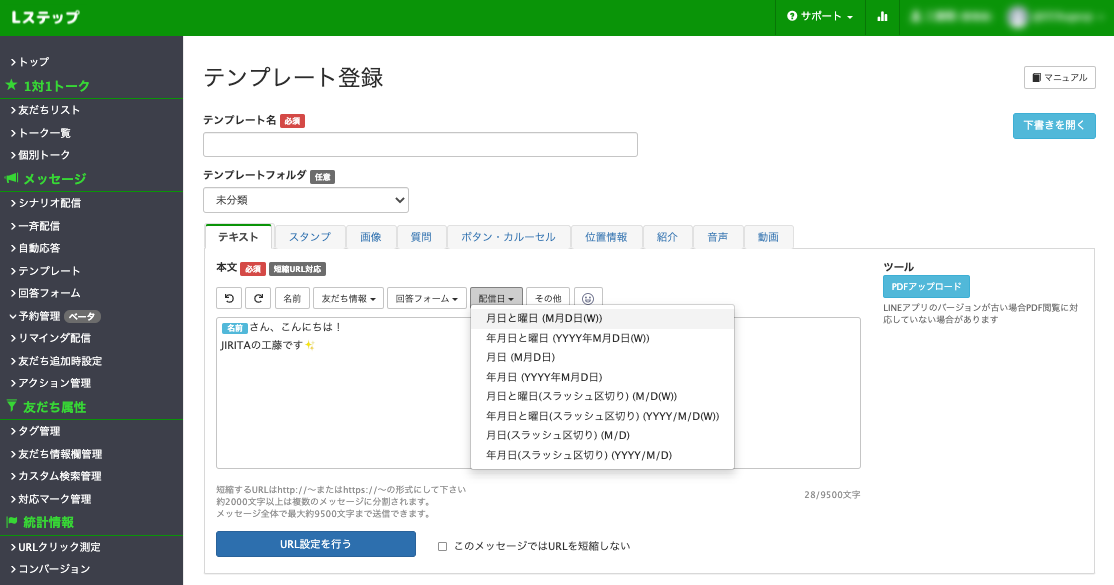Click the flag icon next to 統計情報

tap(13, 522)
